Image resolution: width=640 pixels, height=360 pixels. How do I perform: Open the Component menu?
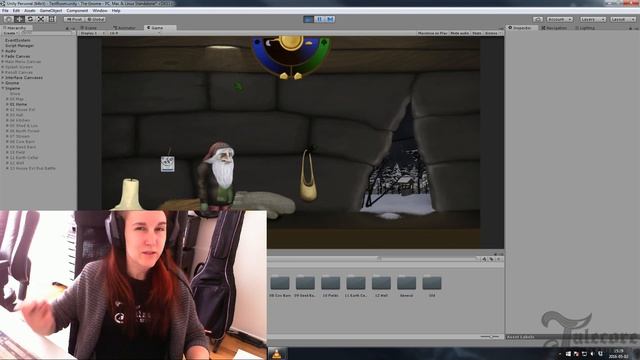(77, 11)
